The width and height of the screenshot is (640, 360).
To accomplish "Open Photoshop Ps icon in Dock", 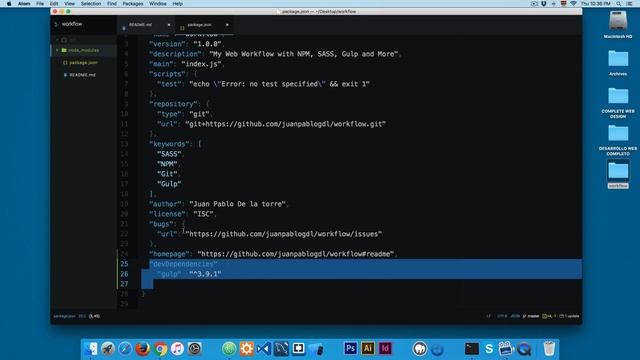I will 350,348.
